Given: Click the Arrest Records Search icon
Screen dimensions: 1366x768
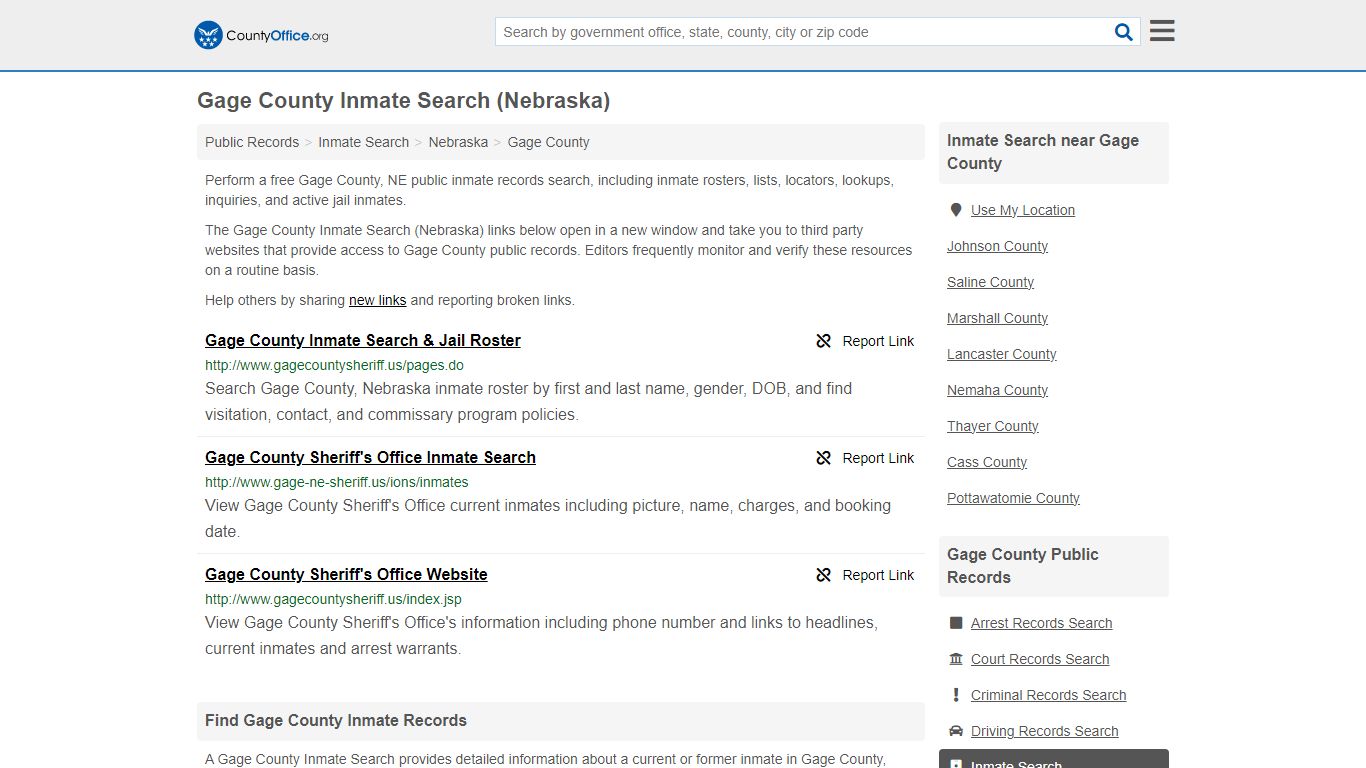Looking at the screenshot, I should (956, 623).
